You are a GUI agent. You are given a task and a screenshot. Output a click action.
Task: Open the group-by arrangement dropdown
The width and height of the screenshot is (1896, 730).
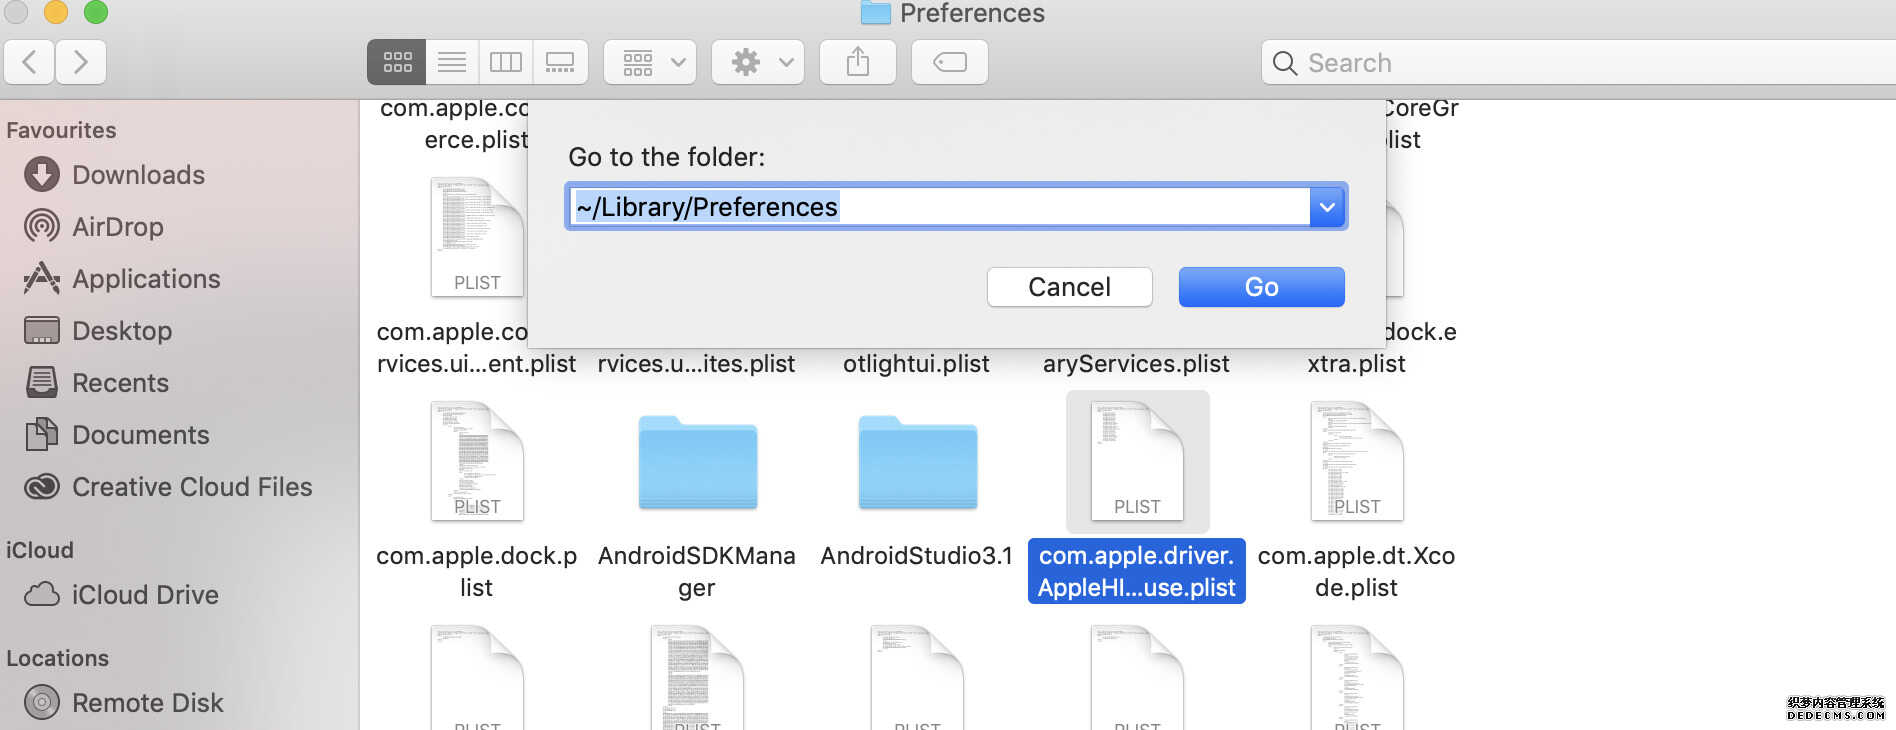click(650, 63)
